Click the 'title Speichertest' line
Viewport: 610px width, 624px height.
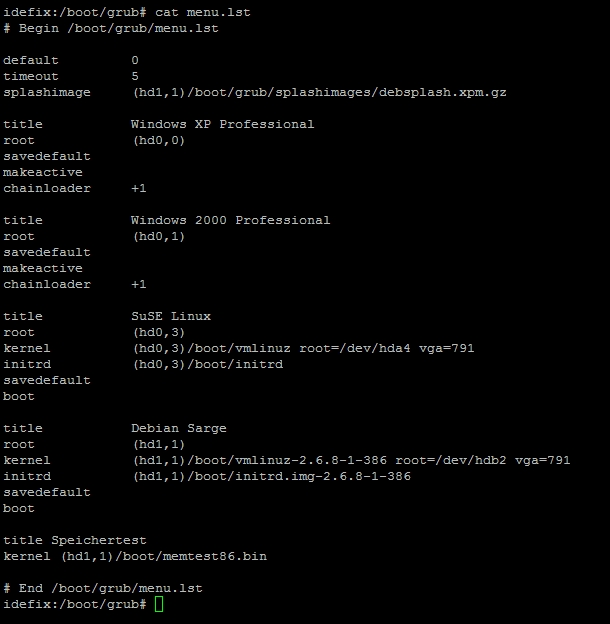[x=75, y=540]
